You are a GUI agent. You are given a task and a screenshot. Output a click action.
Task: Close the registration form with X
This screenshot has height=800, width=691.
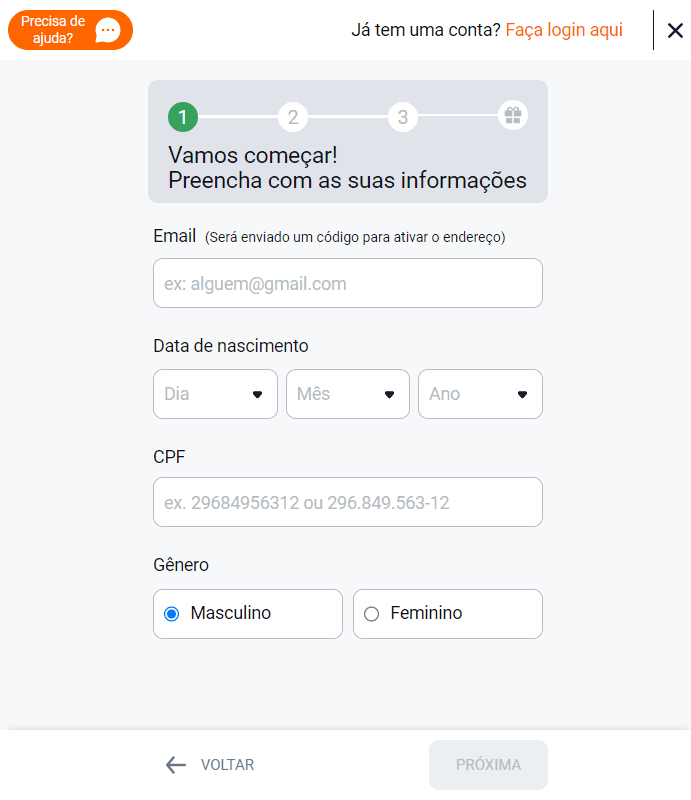click(675, 31)
